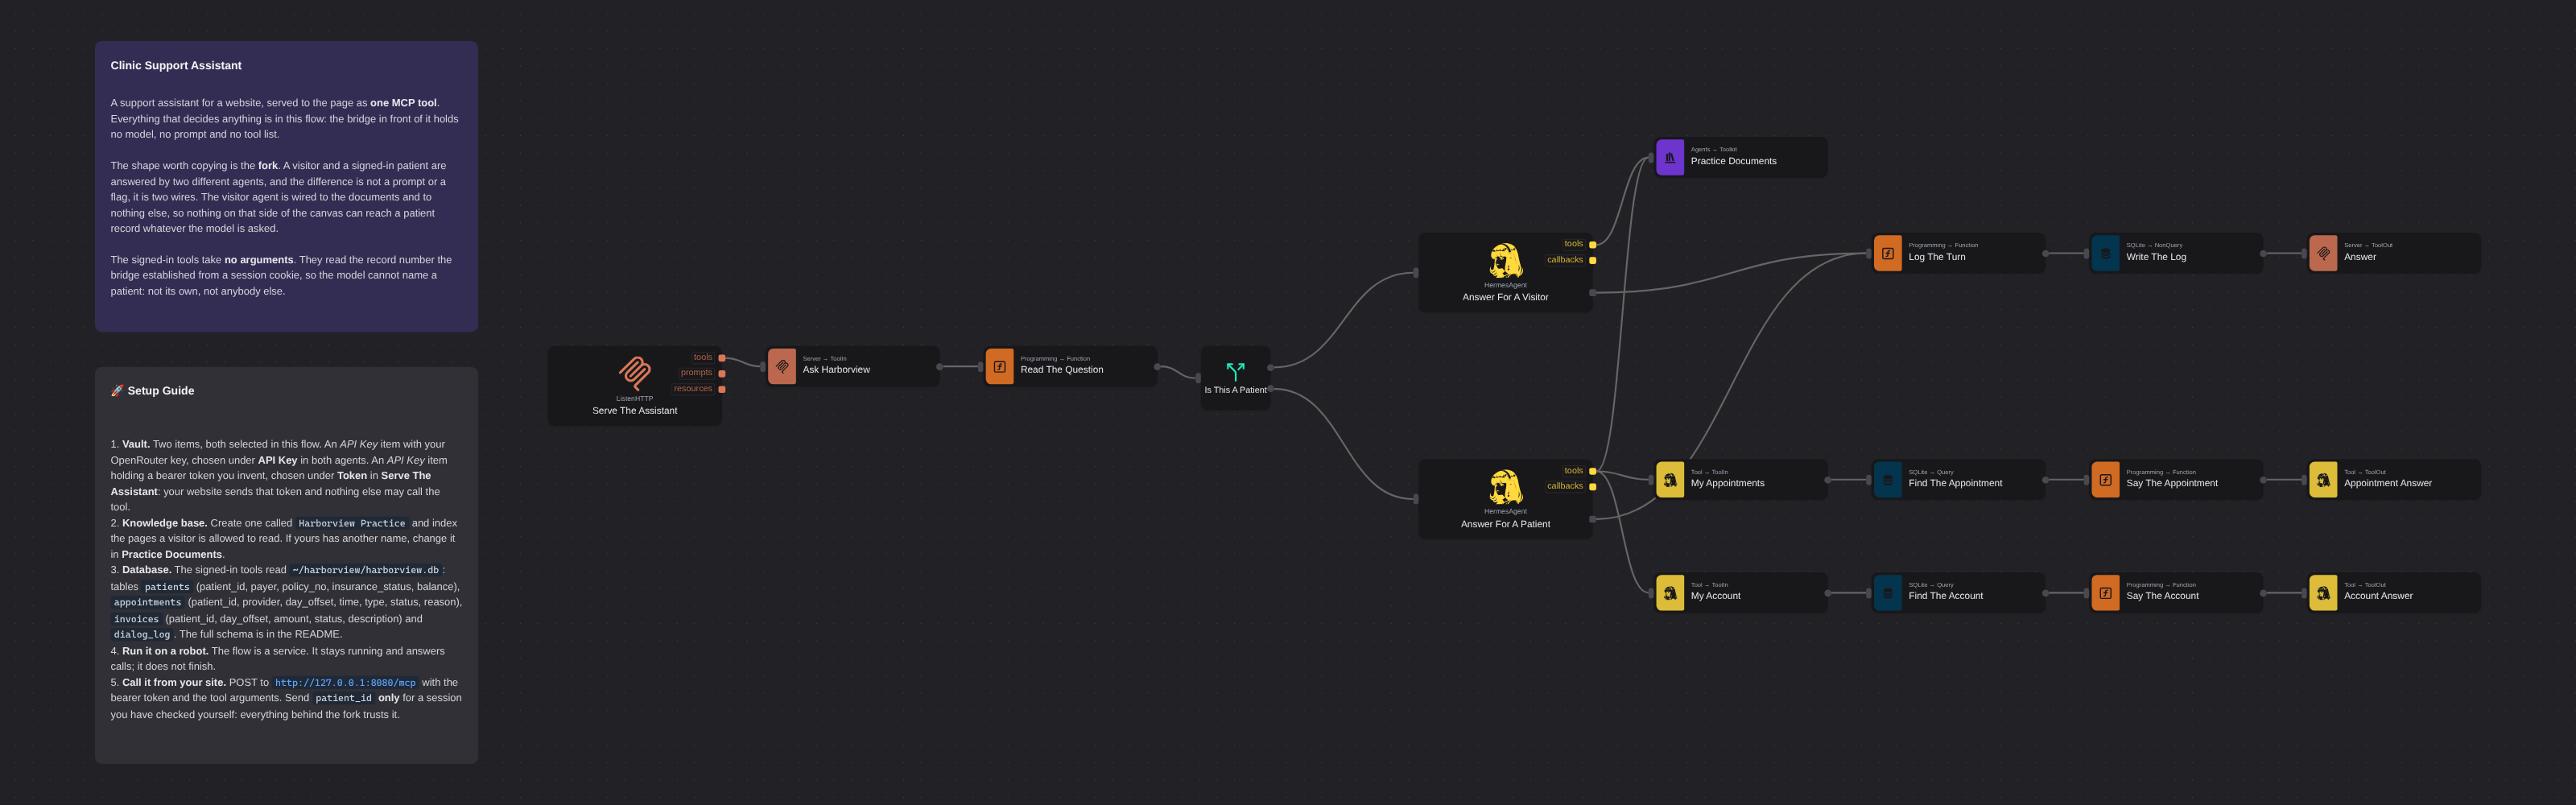Image resolution: width=2576 pixels, height=805 pixels.
Task: Click the dialog_log code text
Action: click(x=142, y=634)
